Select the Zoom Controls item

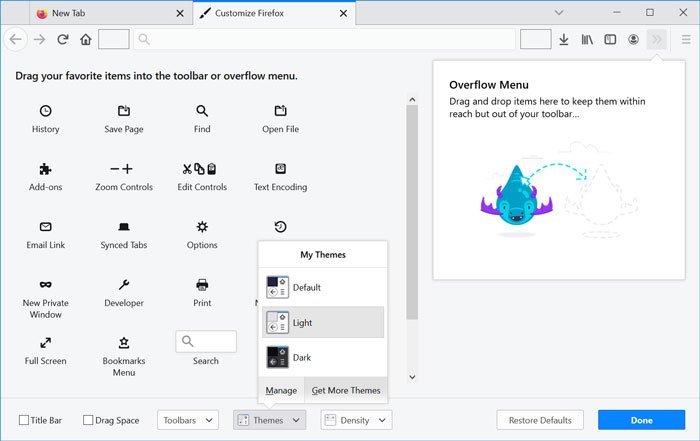click(124, 177)
